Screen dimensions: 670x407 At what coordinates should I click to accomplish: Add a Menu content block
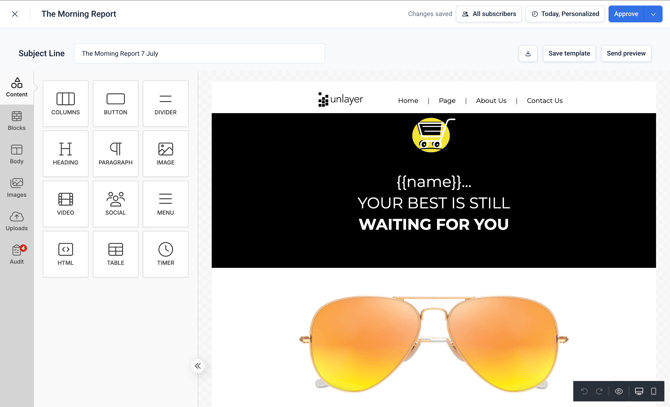[165, 204]
